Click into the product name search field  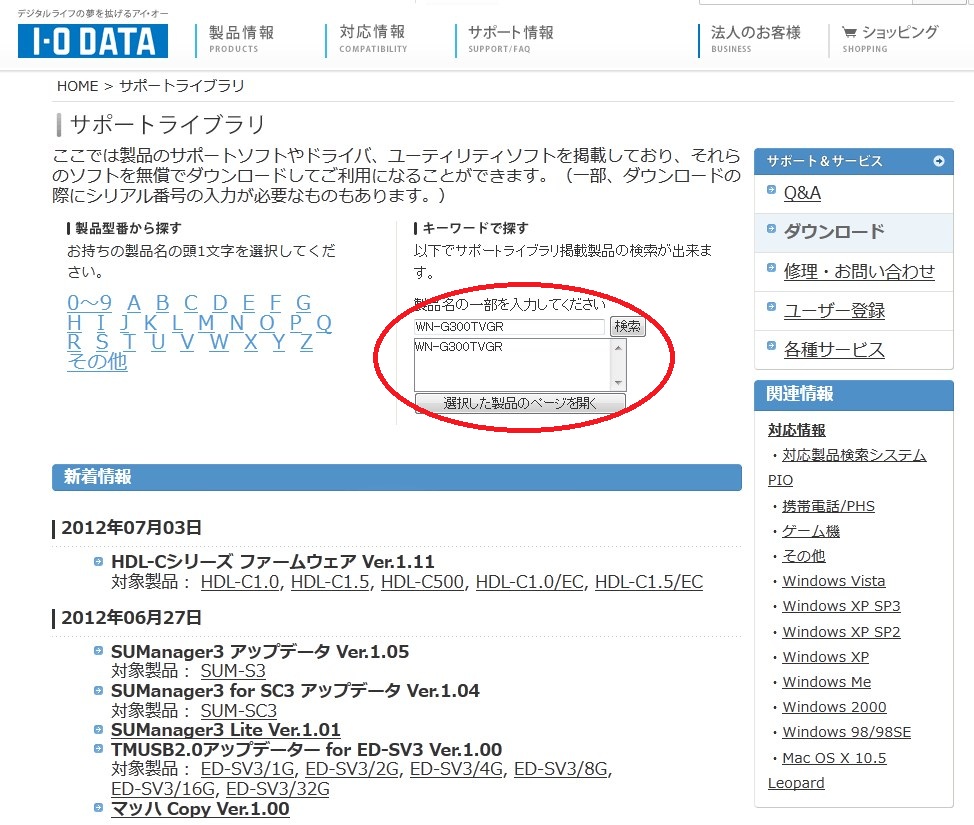(509, 327)
